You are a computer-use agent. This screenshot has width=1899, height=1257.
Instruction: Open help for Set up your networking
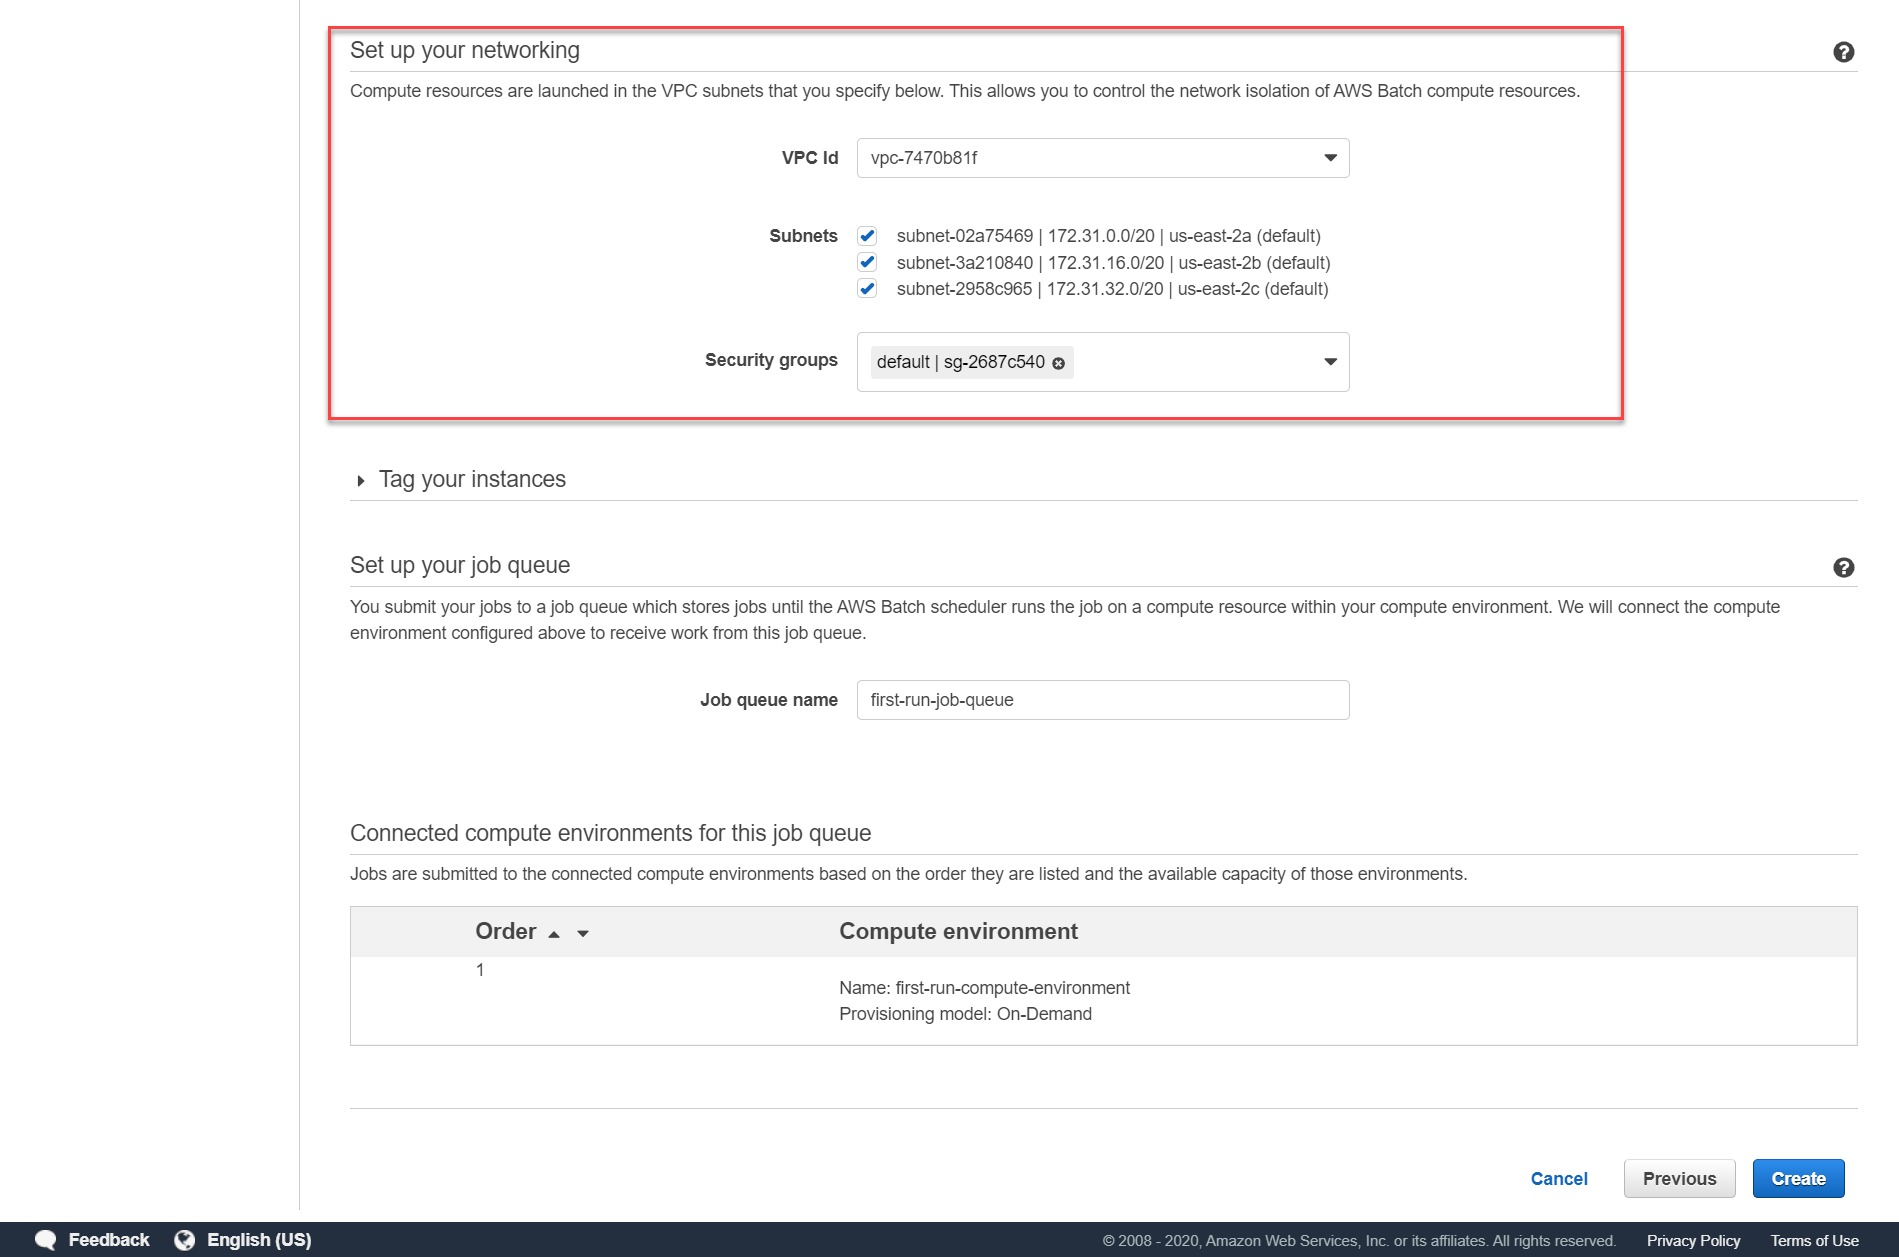[x=1844, y=52]
